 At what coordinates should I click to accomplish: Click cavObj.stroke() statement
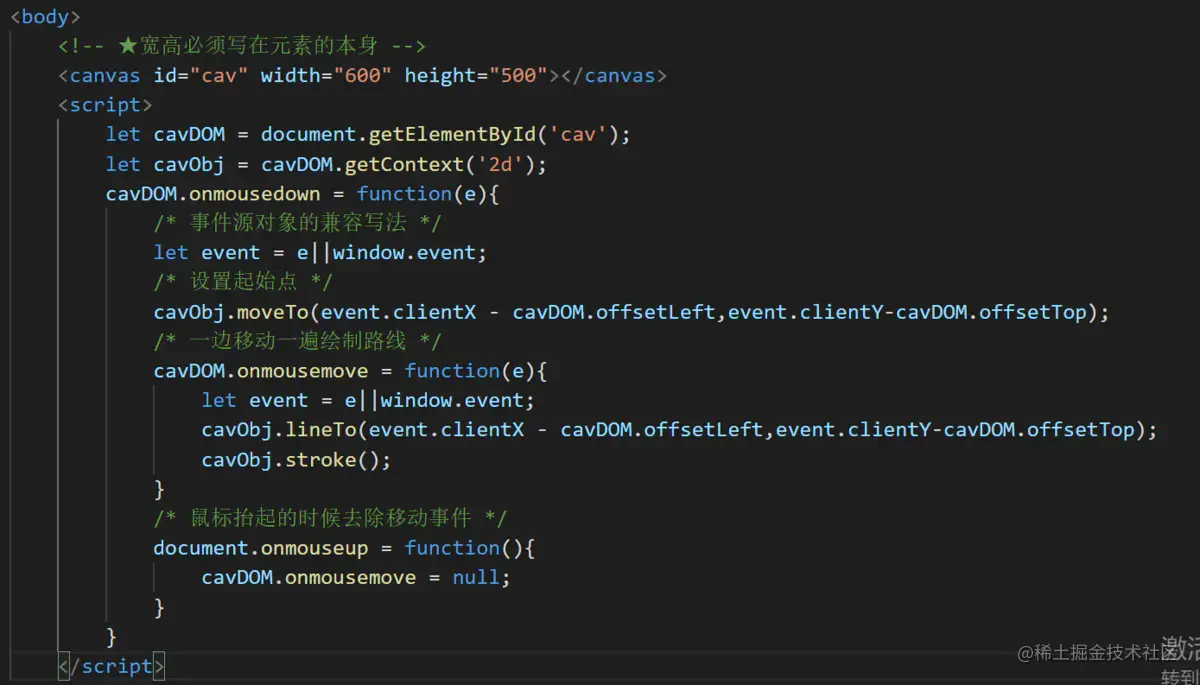[x=297, y=460]
